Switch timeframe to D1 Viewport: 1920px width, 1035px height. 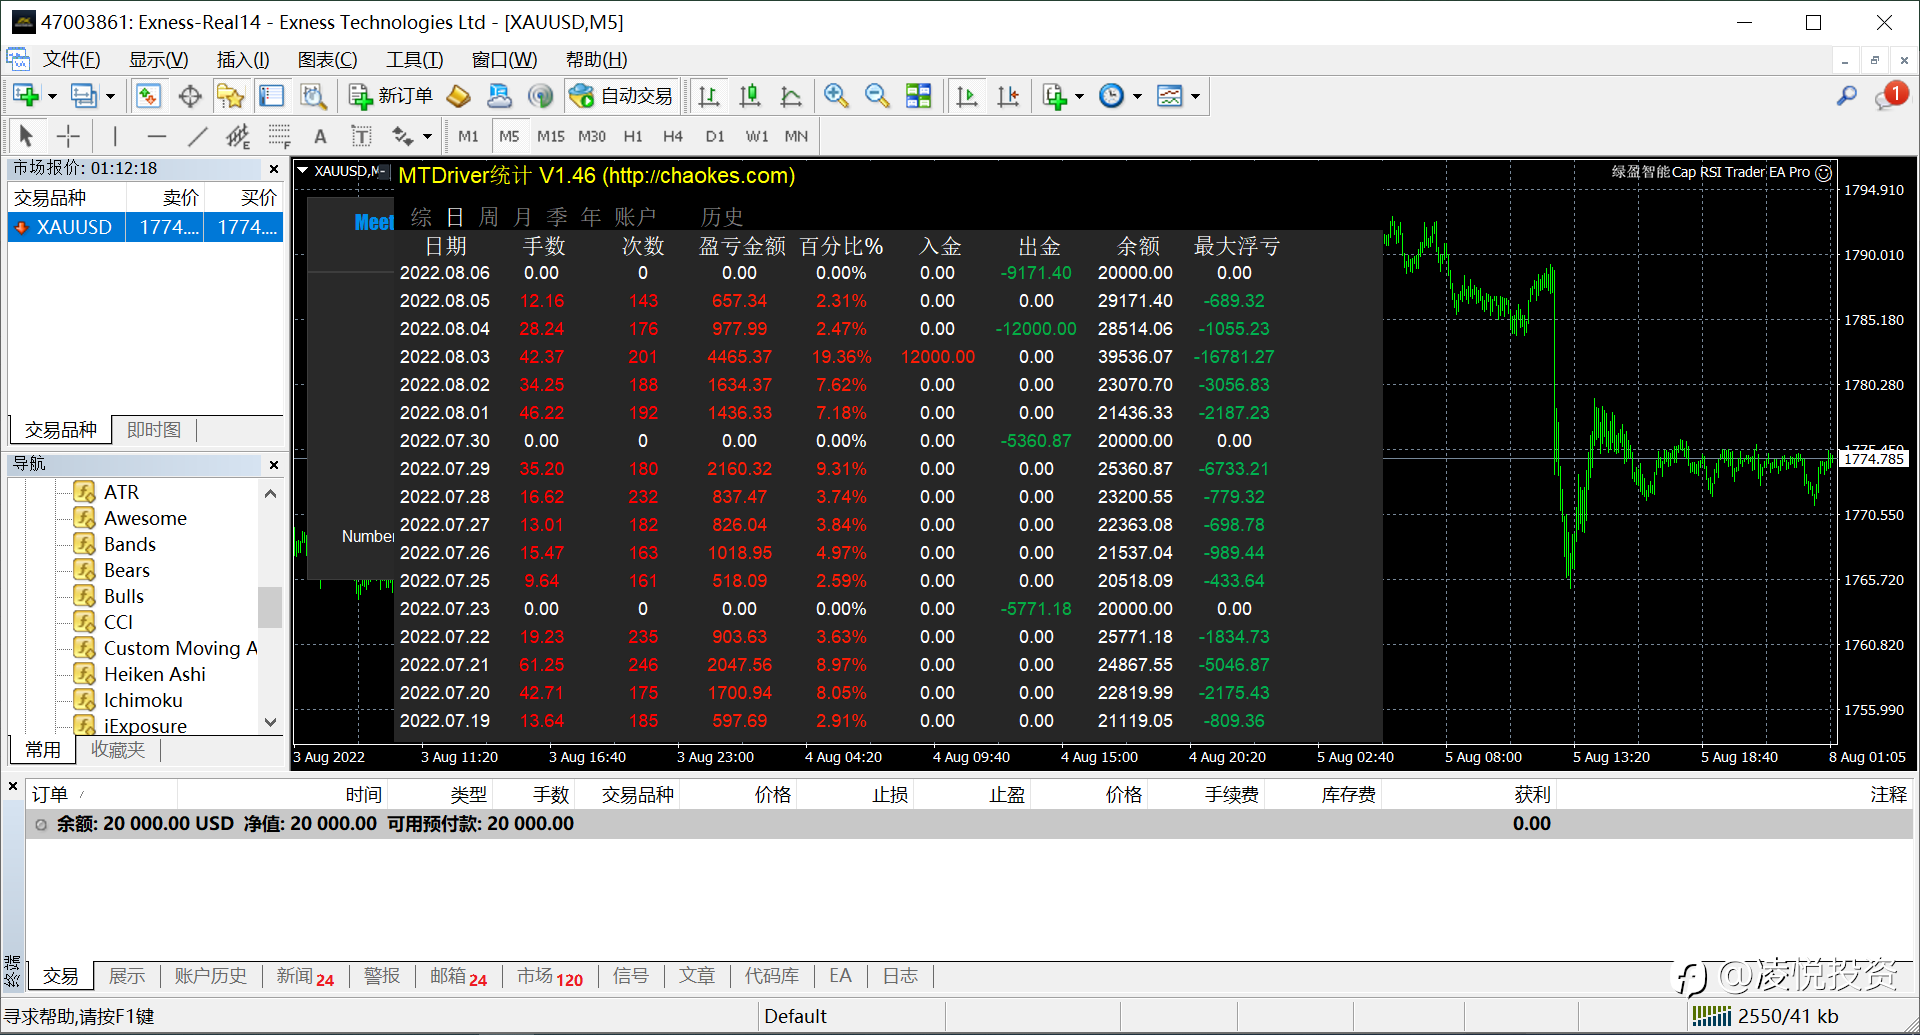[715, 136]
